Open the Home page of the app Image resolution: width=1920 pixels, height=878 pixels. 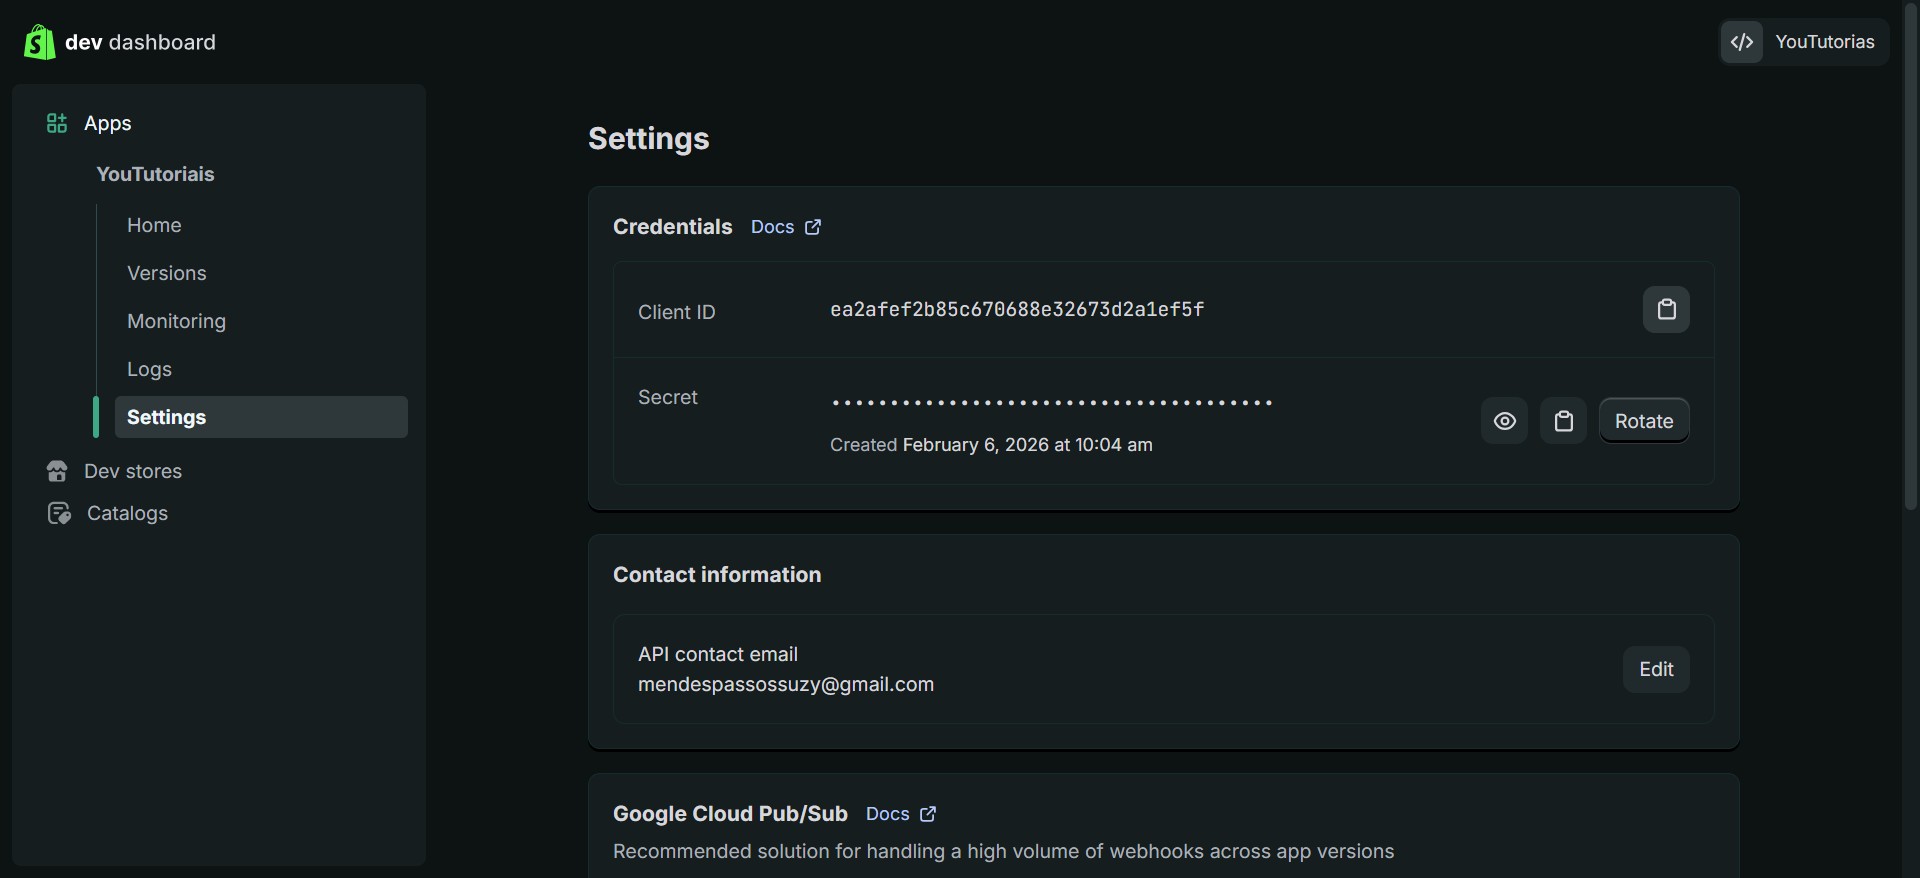pos(154,225)
